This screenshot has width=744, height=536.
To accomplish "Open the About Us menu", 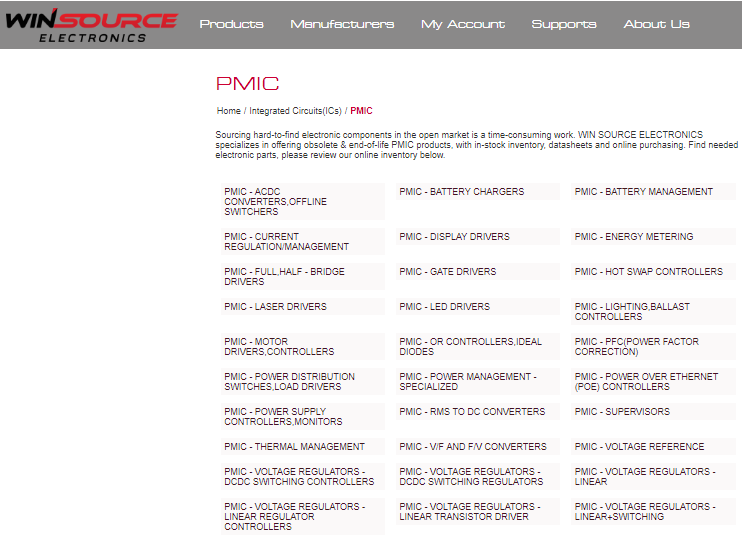I will click(x=656, y=24).
